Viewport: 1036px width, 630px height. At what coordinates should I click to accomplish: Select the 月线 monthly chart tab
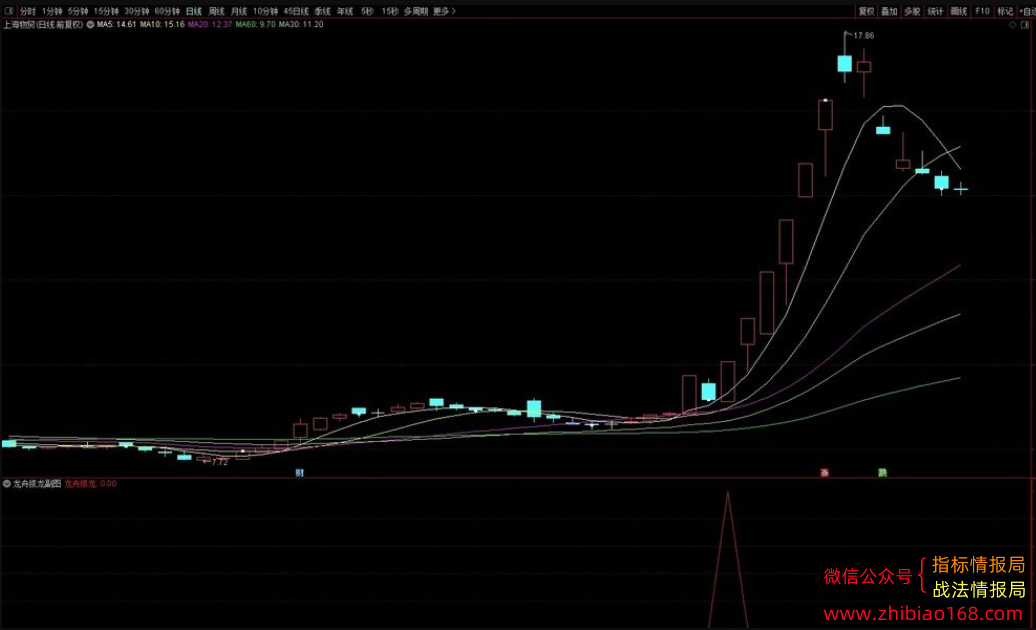click(x=239, y=11)
